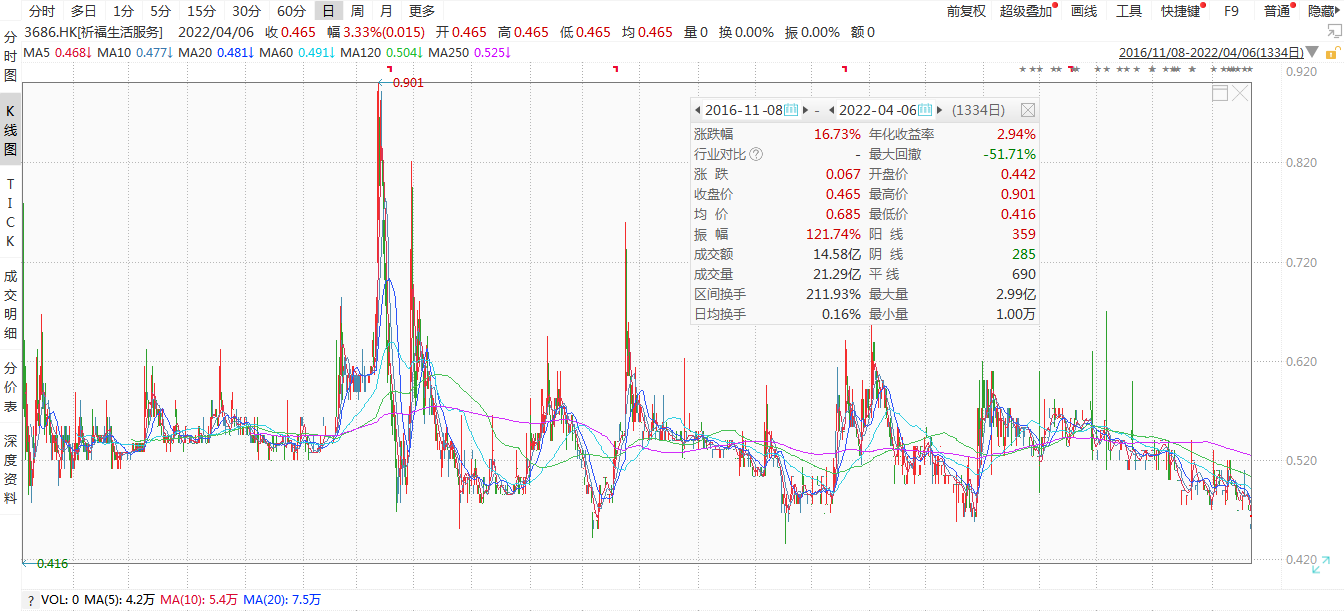Open the 更多 periods dropdown
1344x611 pixels.
[422, 11]
